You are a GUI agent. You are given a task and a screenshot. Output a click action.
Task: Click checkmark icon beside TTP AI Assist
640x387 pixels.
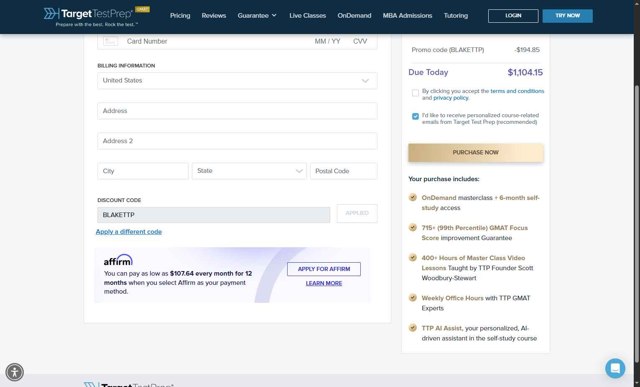click(x=413, y=328)
